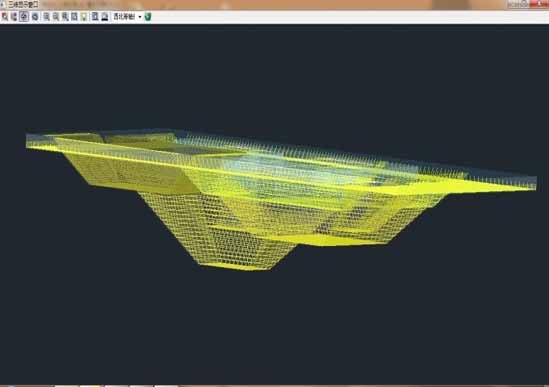Click the red pointer tool icon in toolbar

[x=5, y=16]
